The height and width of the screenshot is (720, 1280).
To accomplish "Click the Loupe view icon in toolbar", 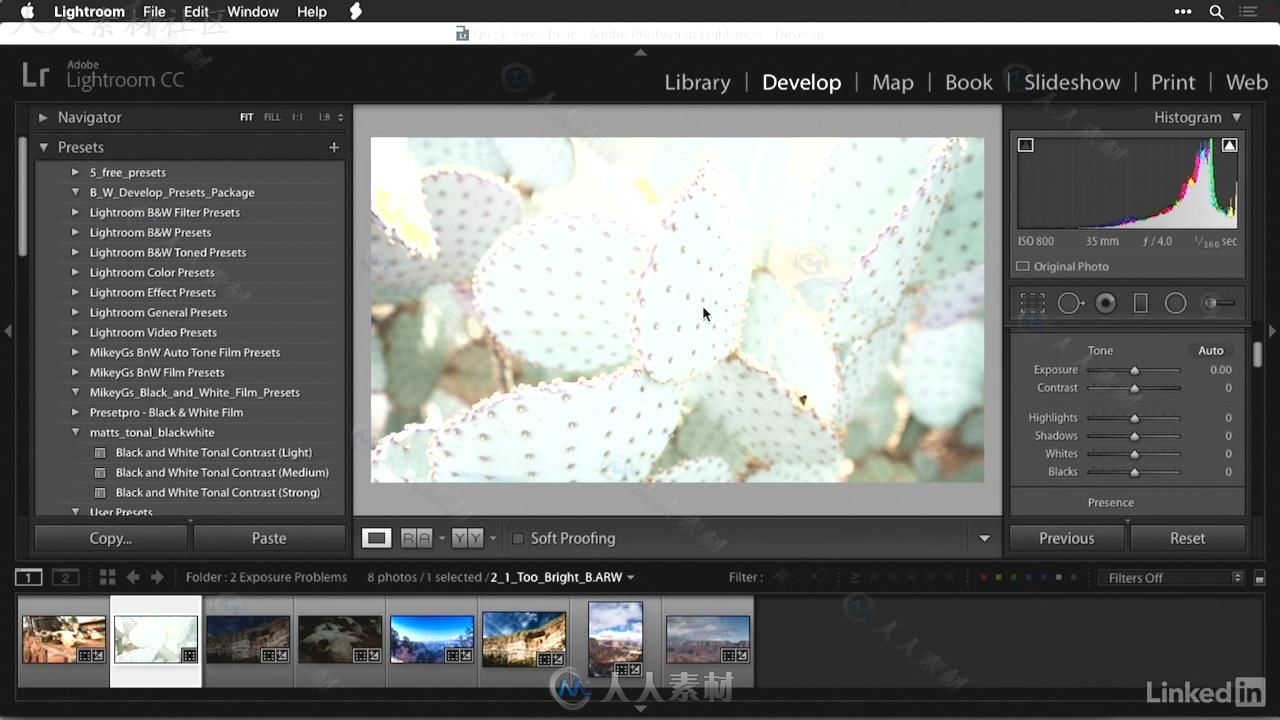I will coord(376,538).
